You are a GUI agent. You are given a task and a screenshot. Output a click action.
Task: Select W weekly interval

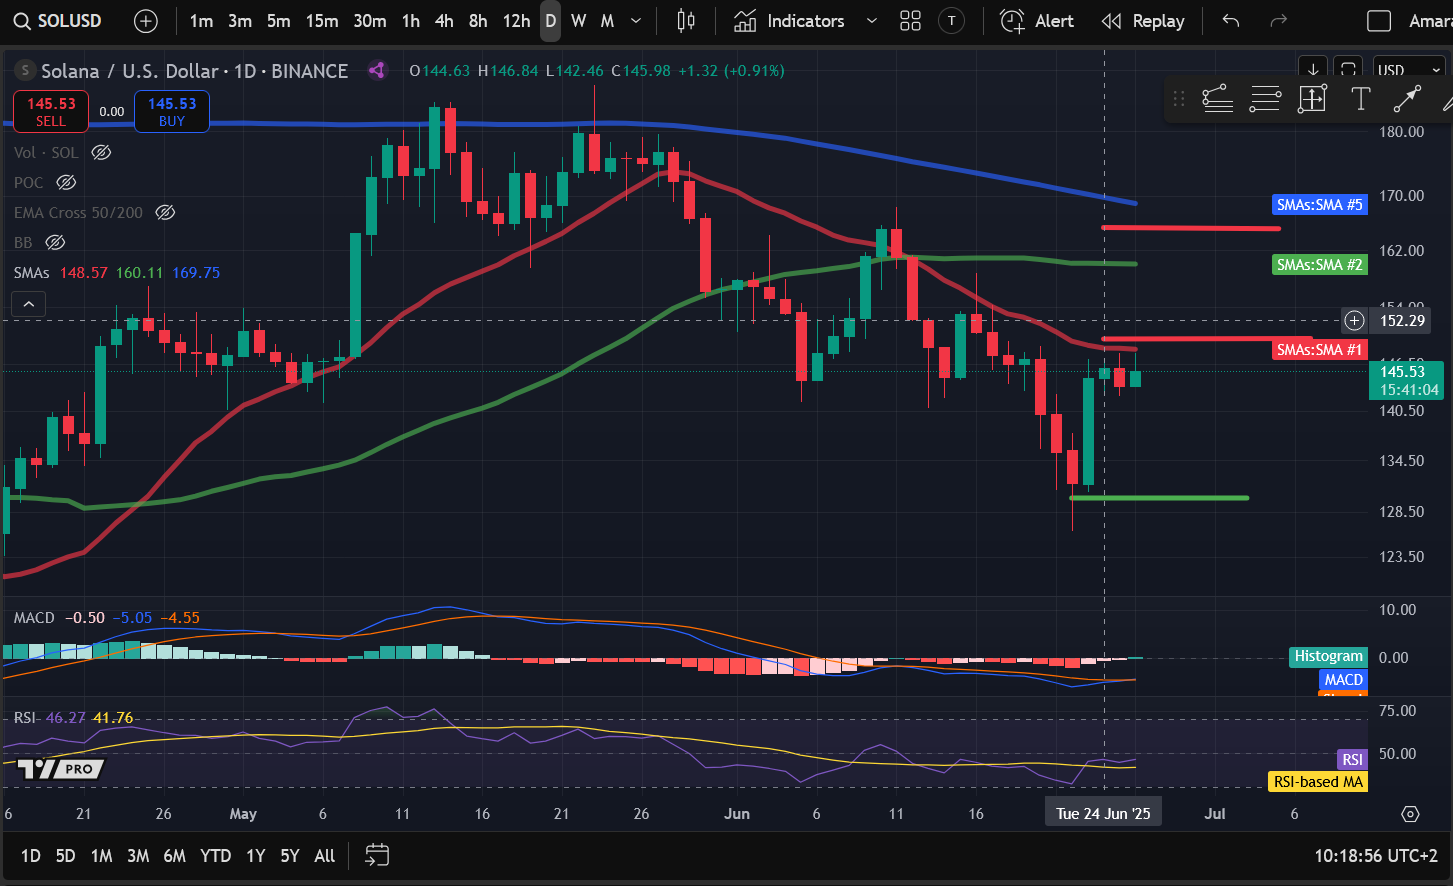tap(578, 21)
